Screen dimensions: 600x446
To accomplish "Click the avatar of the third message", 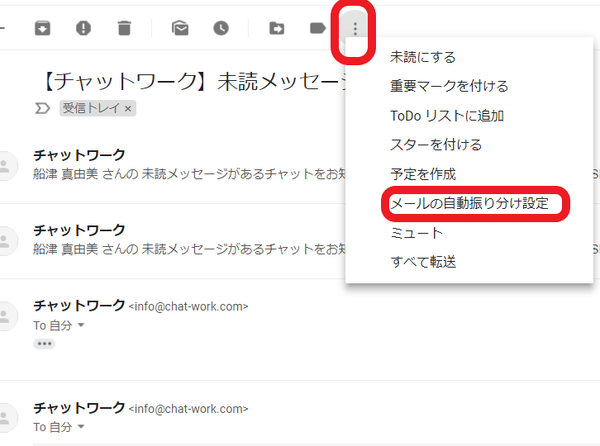I will tap(5, 316).
